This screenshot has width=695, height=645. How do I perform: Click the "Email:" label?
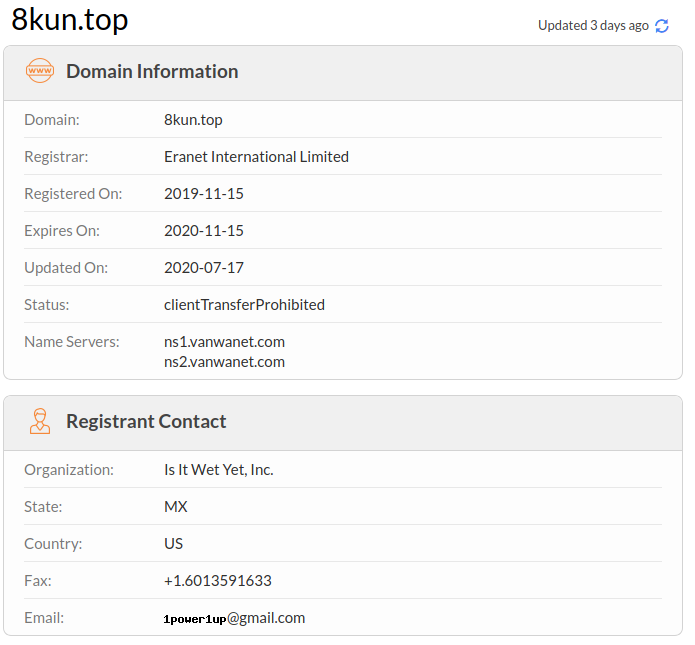point(44,618)
